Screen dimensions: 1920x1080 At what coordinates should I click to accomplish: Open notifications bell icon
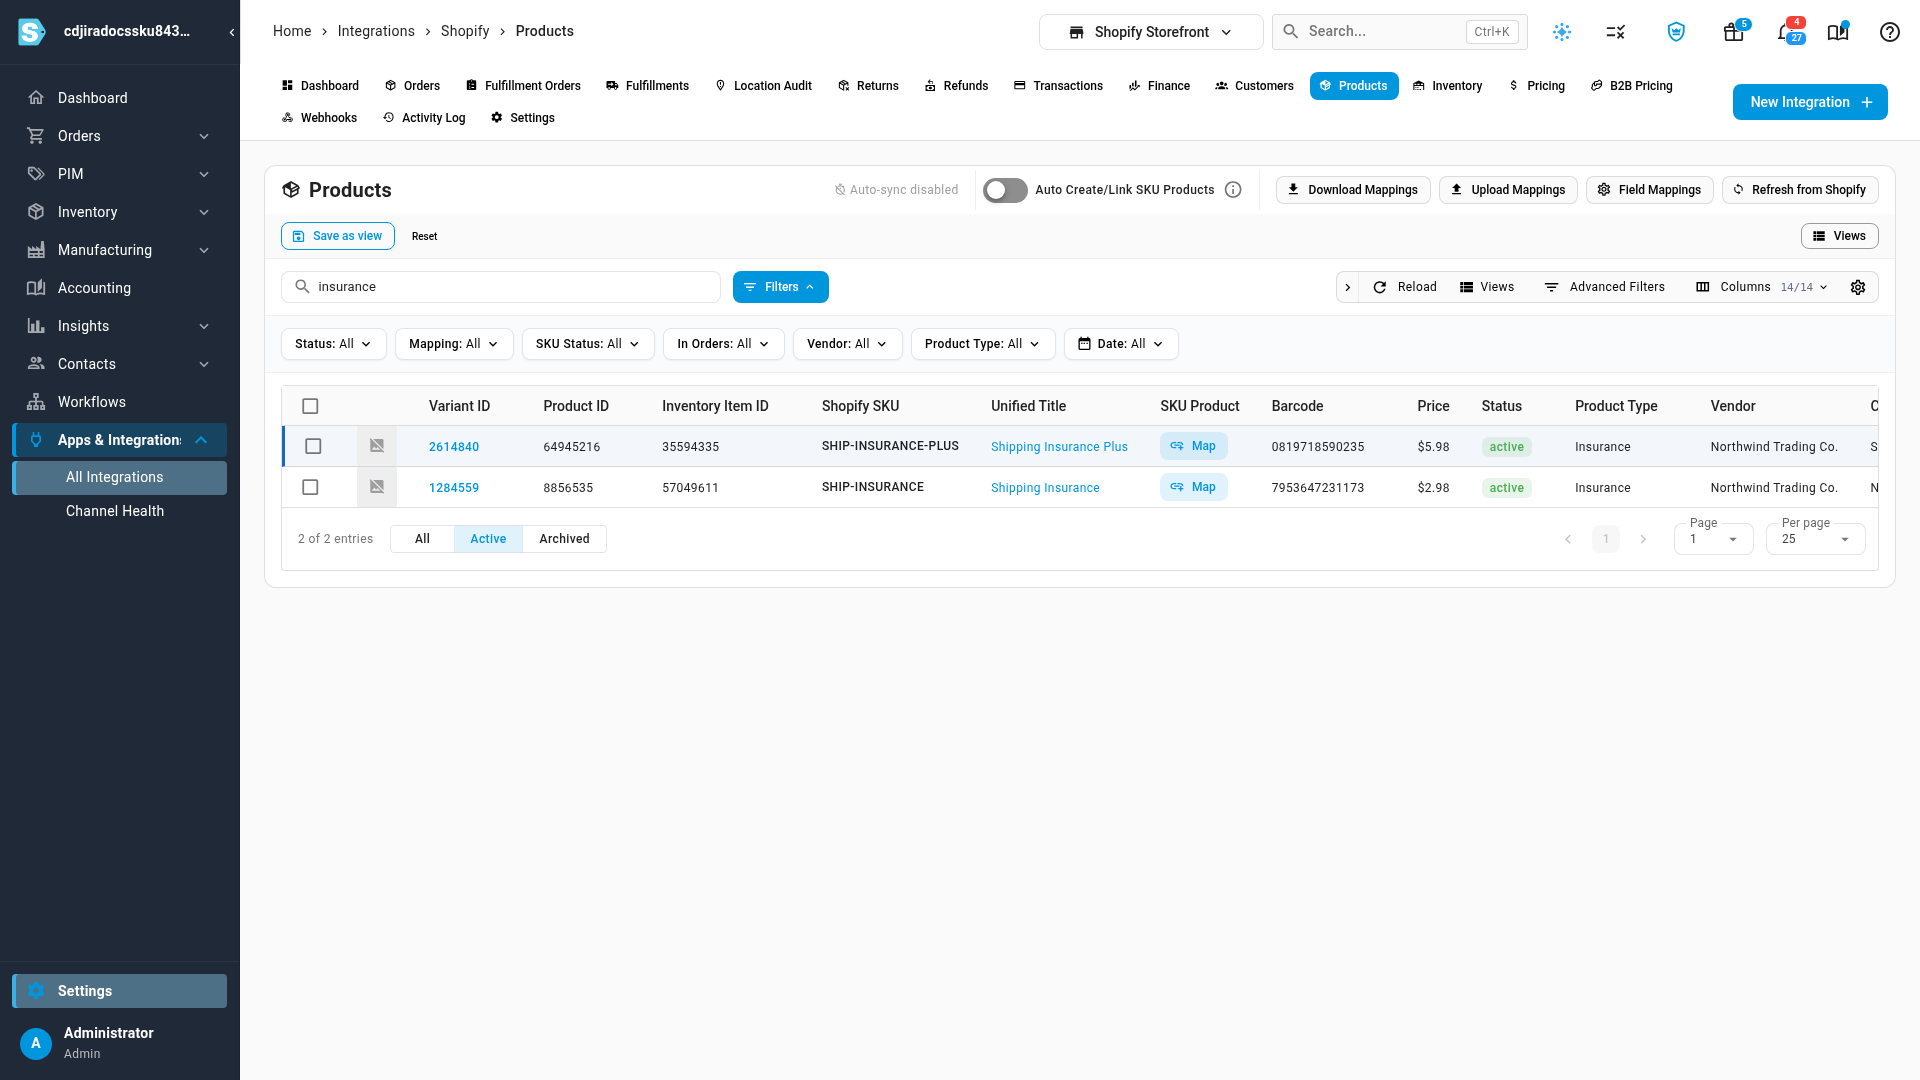point(1787,32)
